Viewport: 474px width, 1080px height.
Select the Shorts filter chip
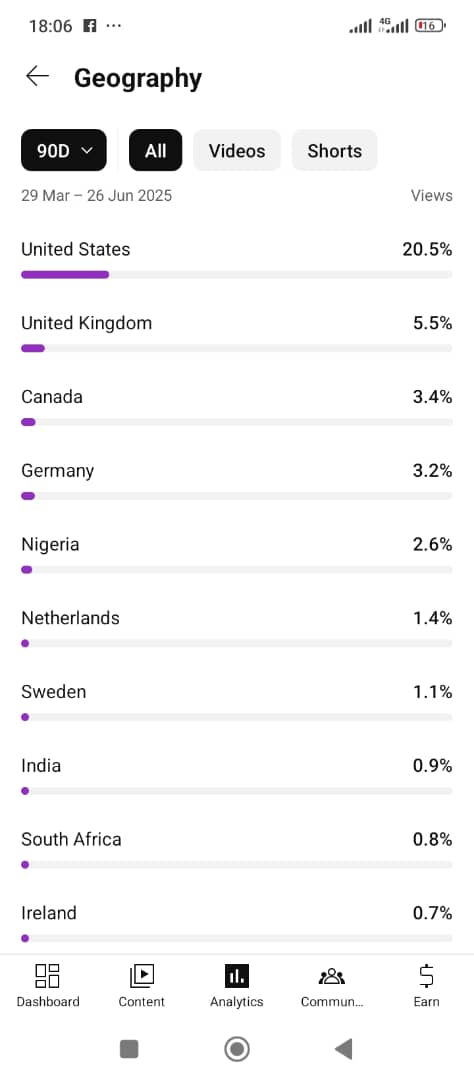(x=335, y=150)
